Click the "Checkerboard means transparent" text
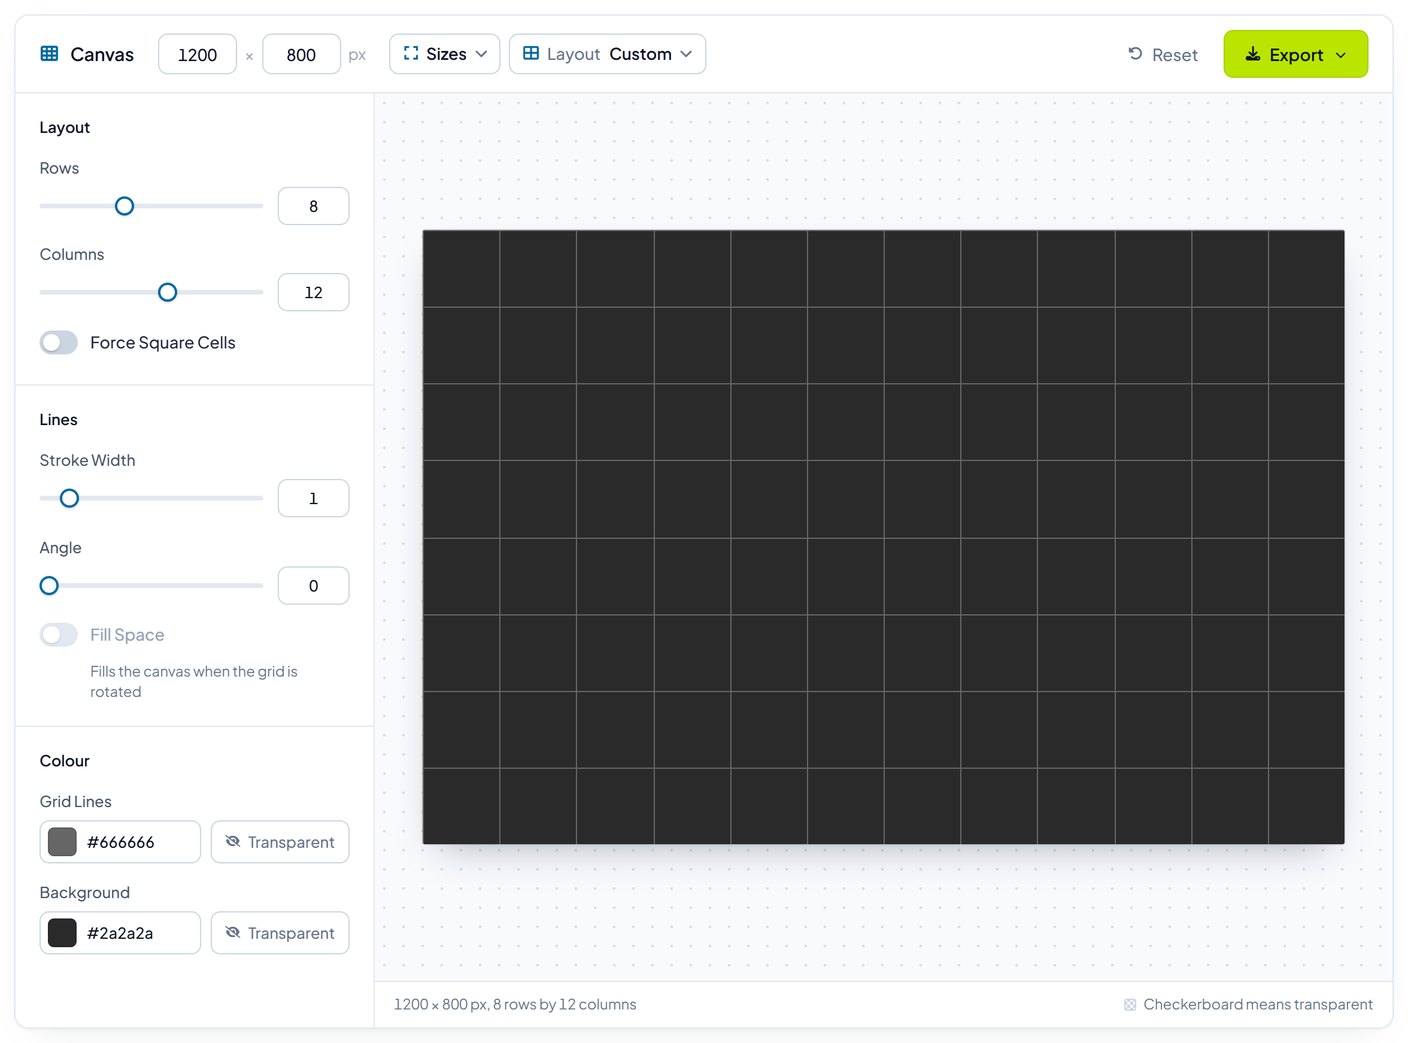This screenshot has height=1043, width=1408. pos(1258,1004)
